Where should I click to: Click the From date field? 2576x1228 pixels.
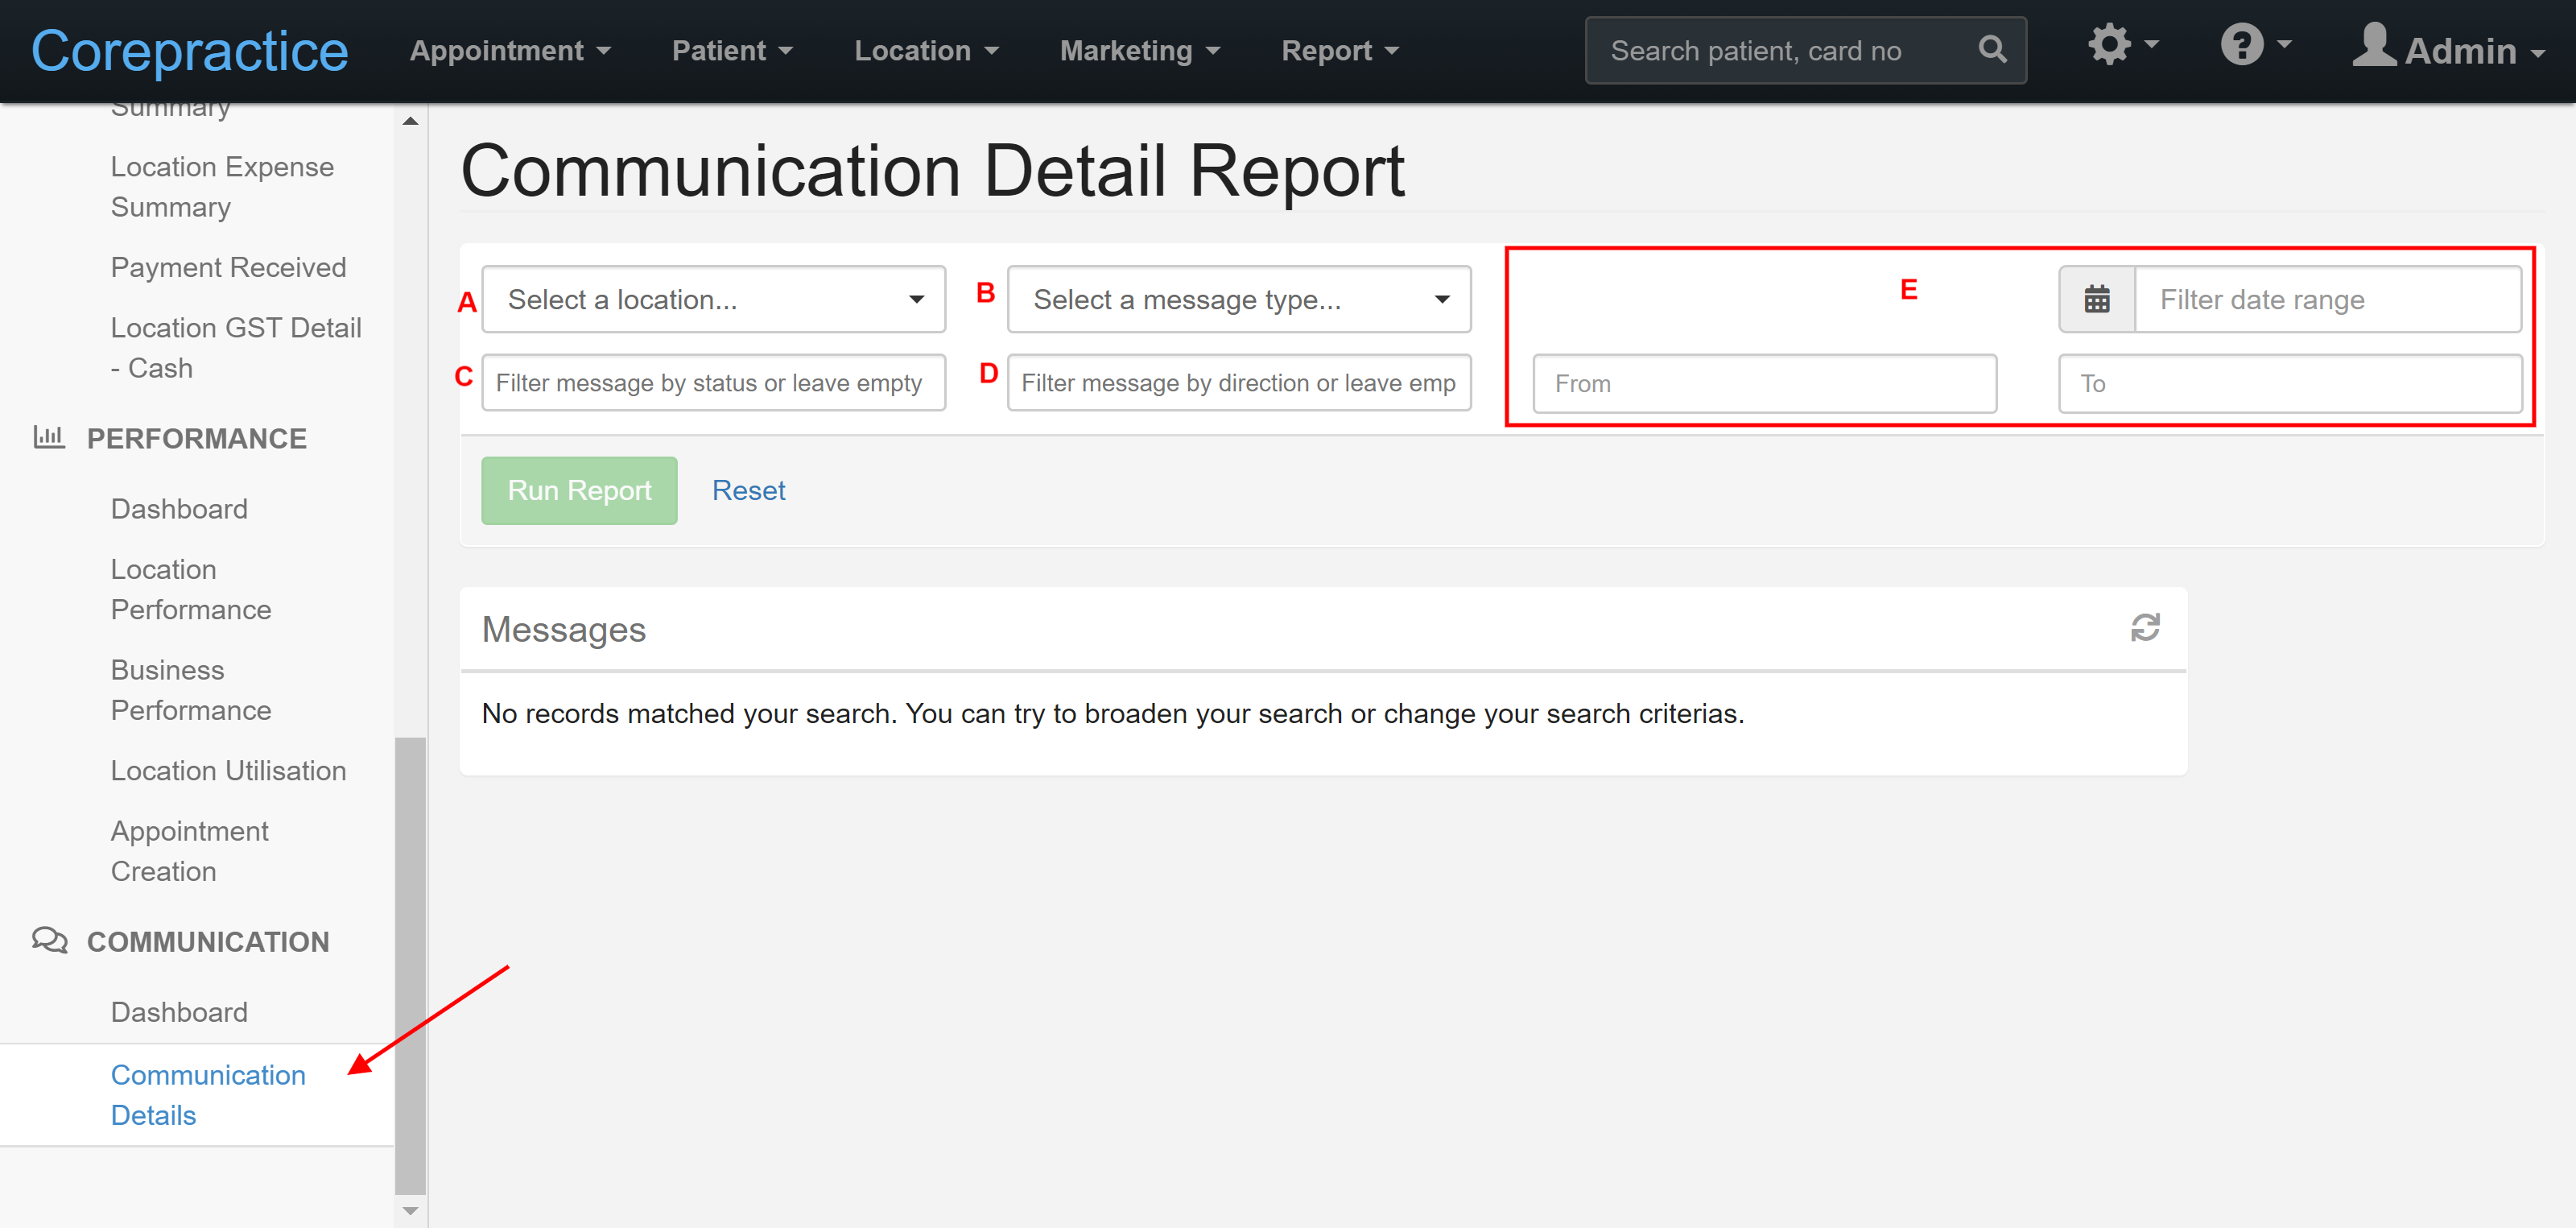[x=1764, y=383]
